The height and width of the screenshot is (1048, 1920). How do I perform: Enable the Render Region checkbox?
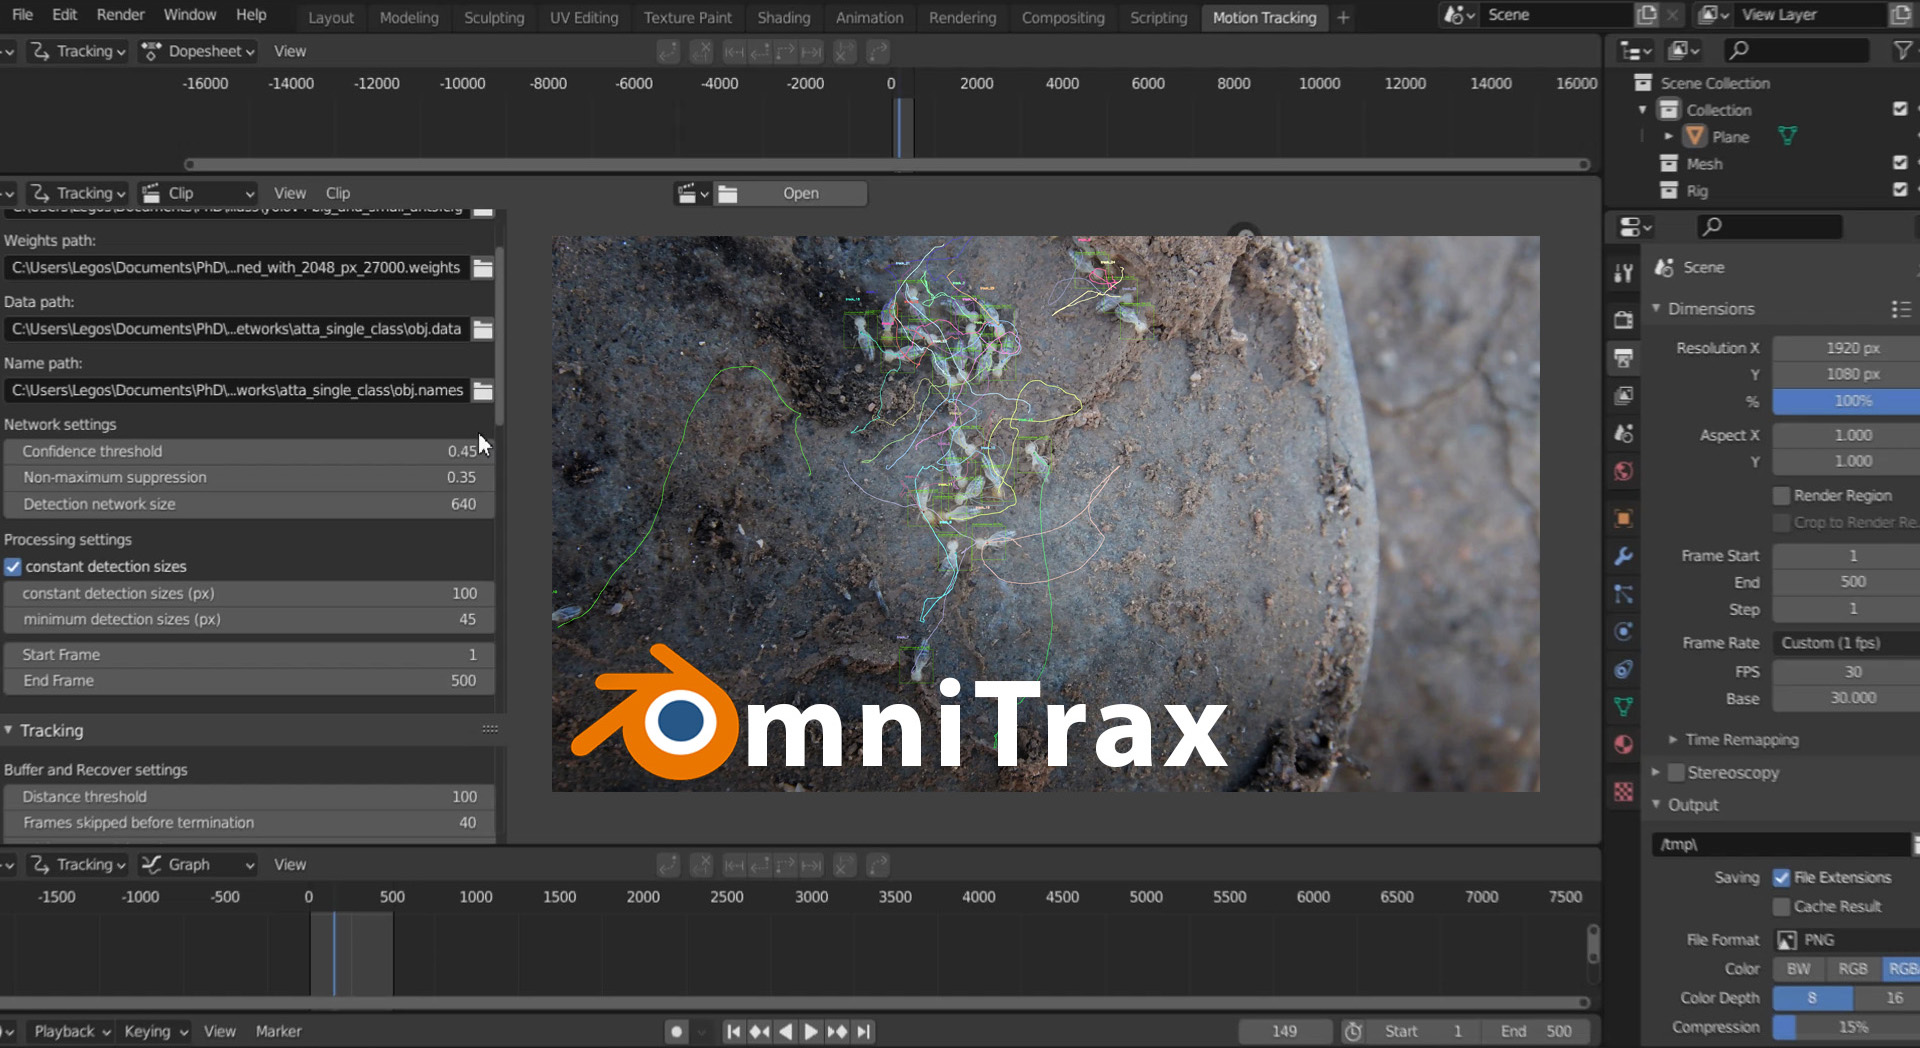coord(1781,496)
